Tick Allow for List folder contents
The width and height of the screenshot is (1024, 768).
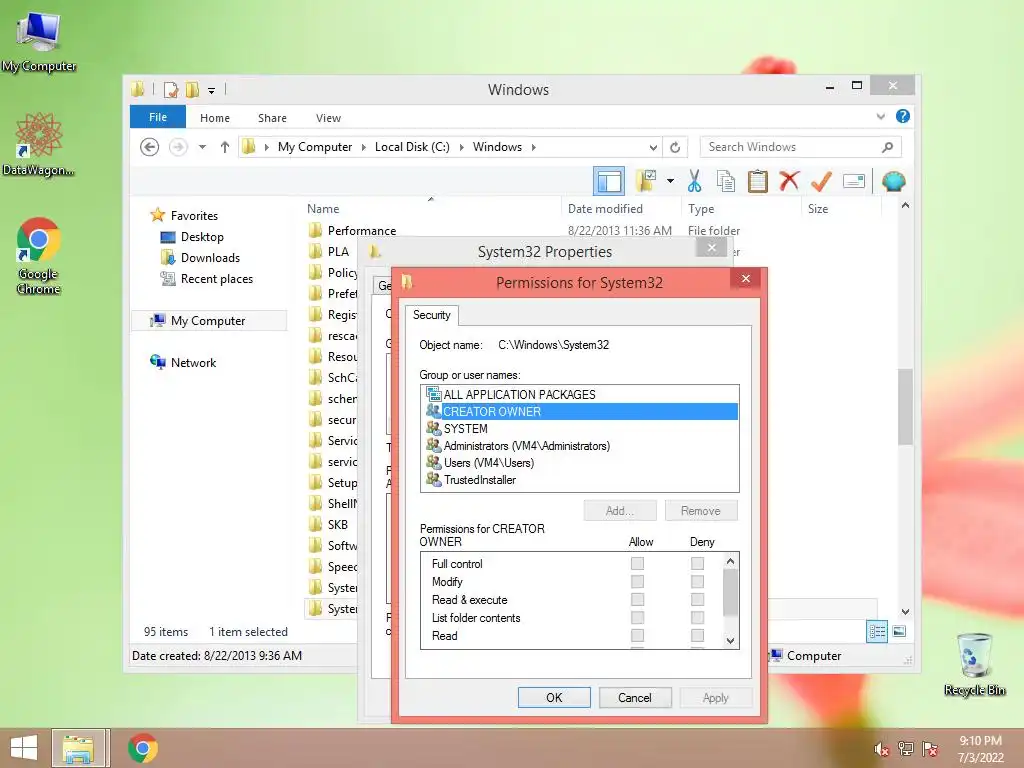click(x=637, y=617)
